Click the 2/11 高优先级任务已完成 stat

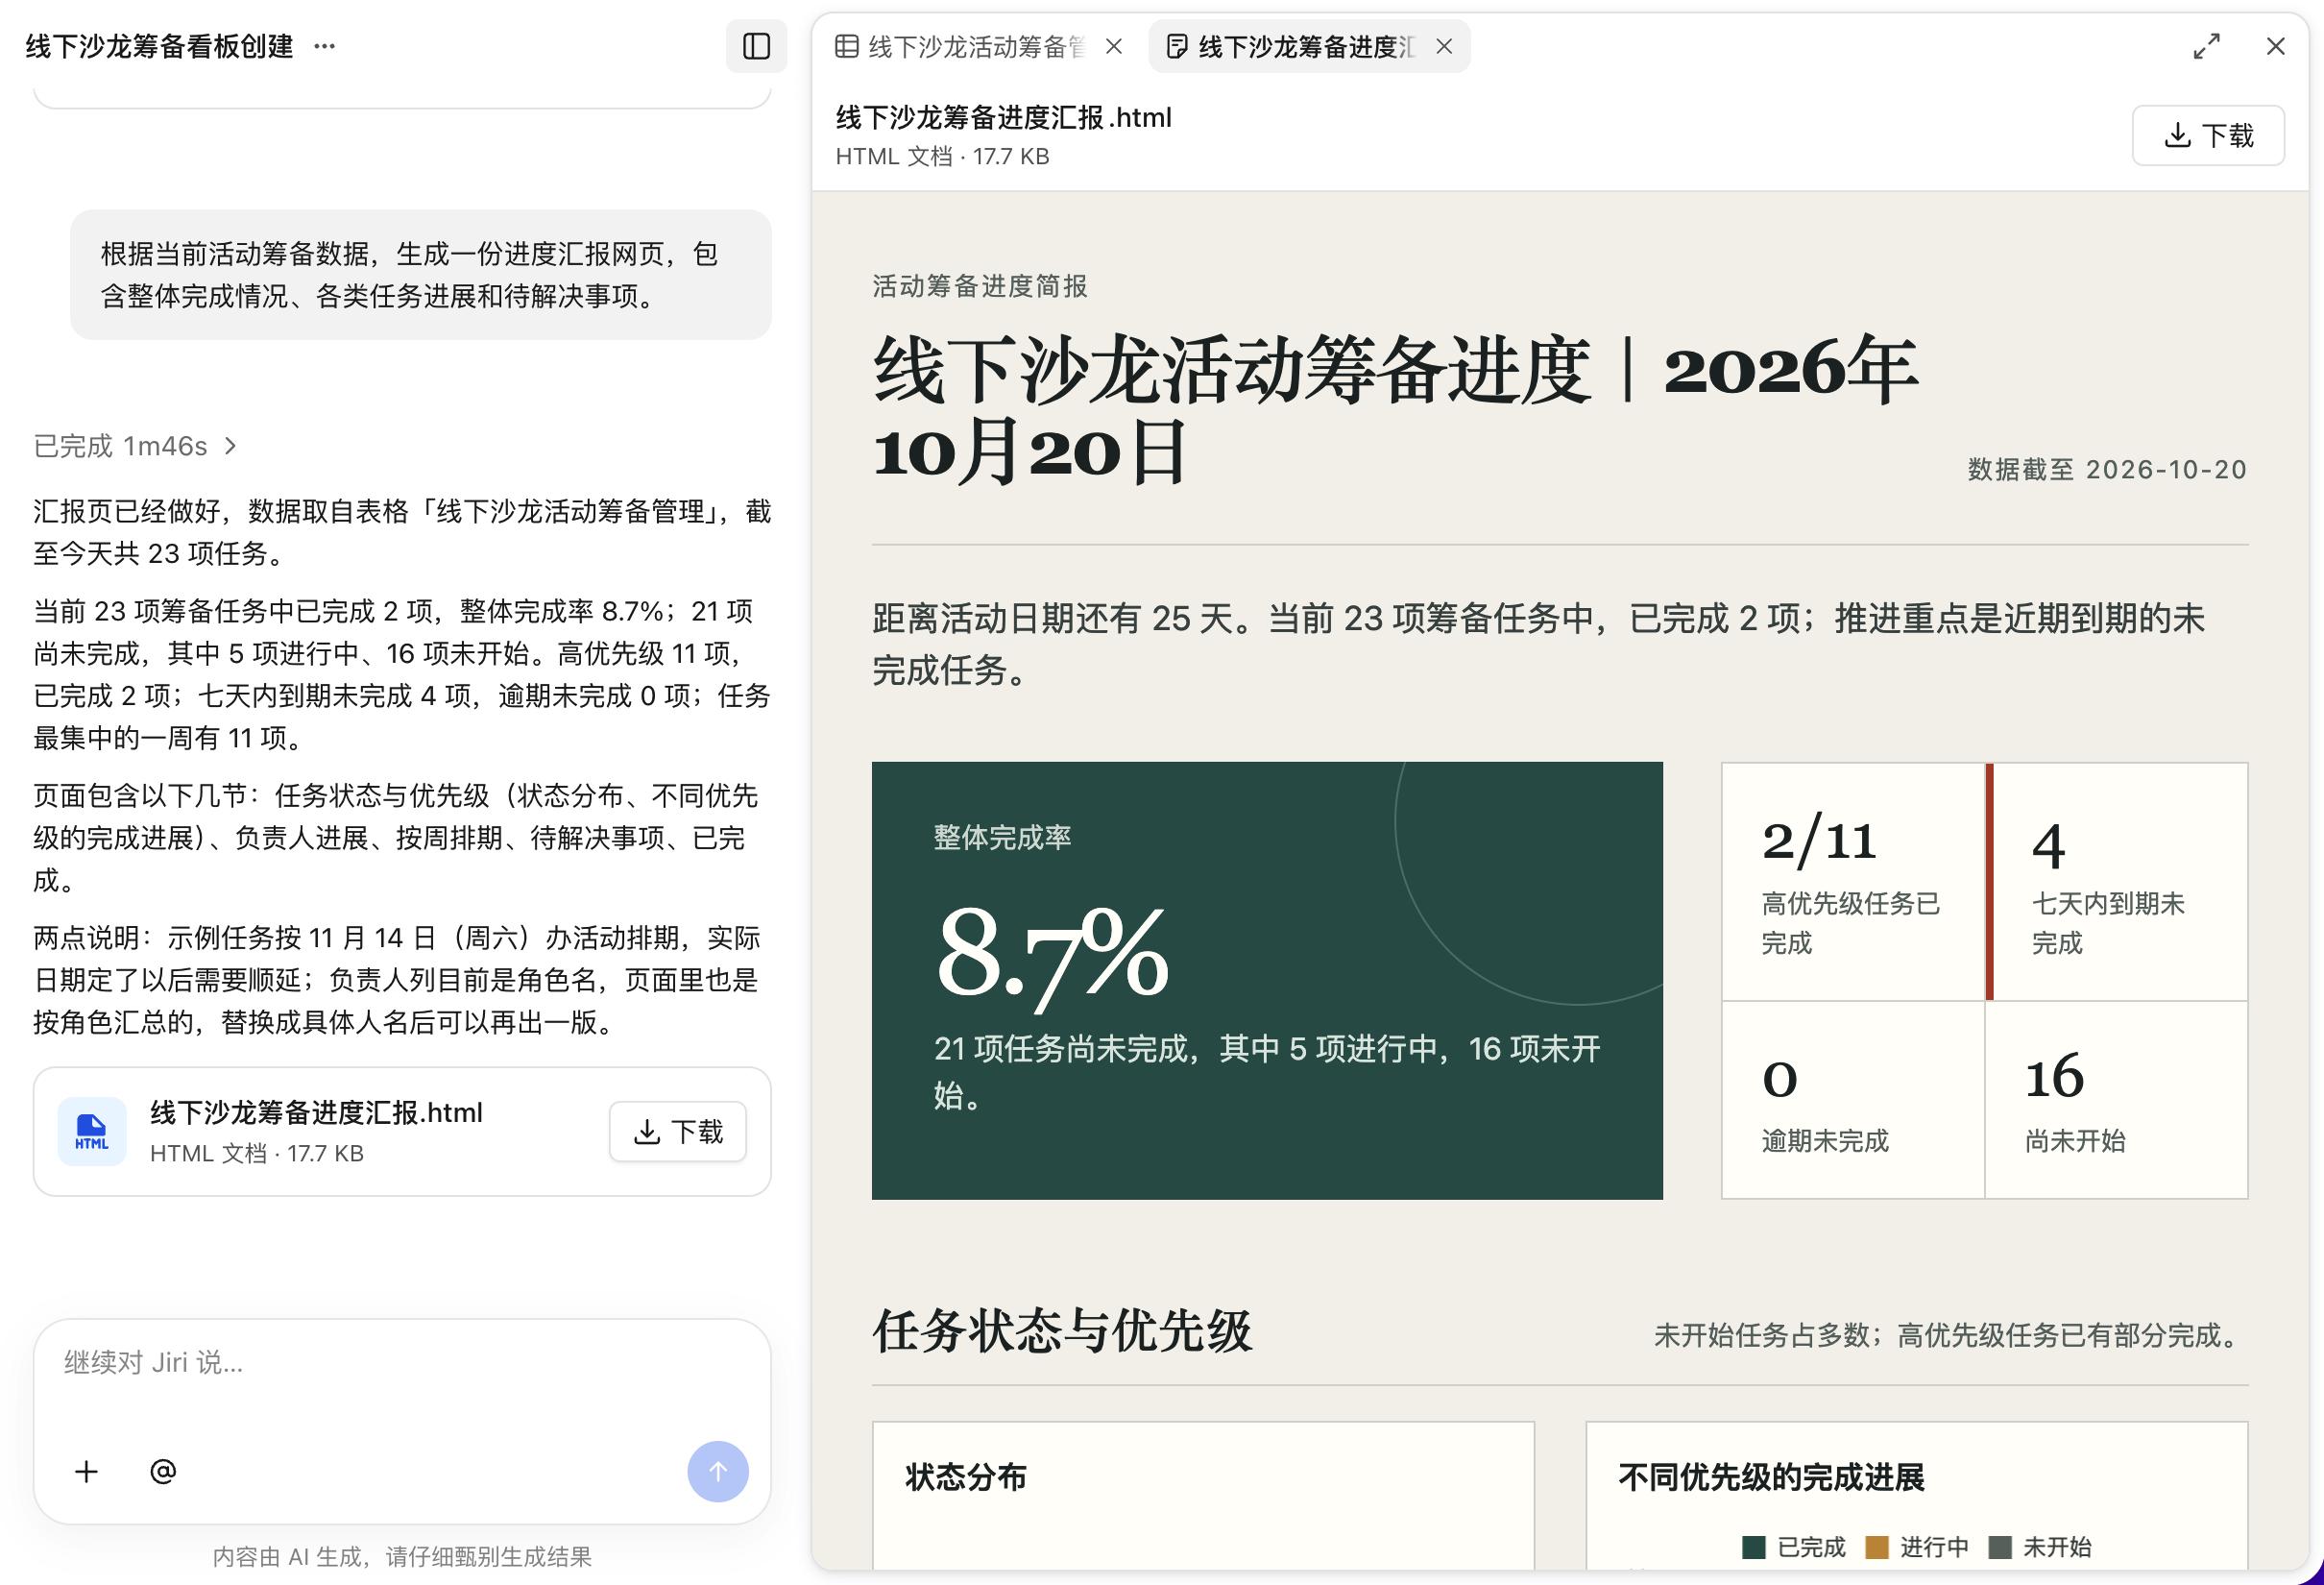click(x=1853, y=881)
